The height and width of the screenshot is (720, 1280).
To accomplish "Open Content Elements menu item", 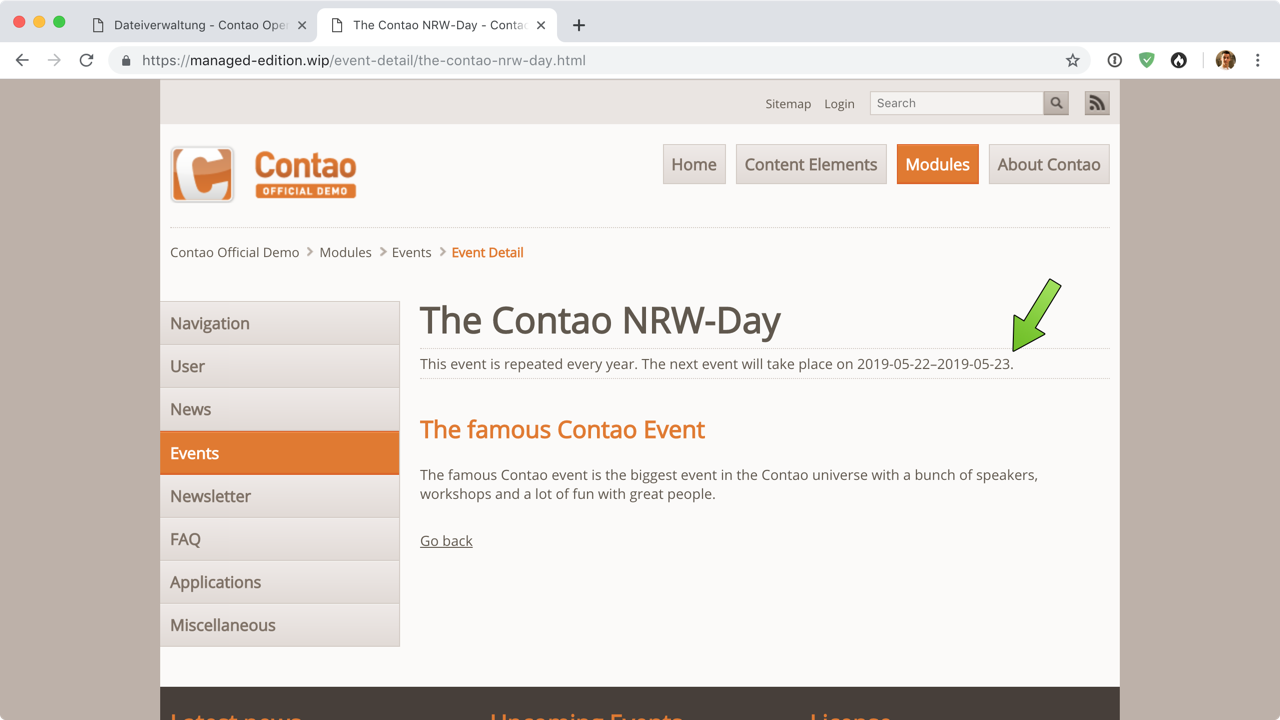I will click(x=811, y=164).
